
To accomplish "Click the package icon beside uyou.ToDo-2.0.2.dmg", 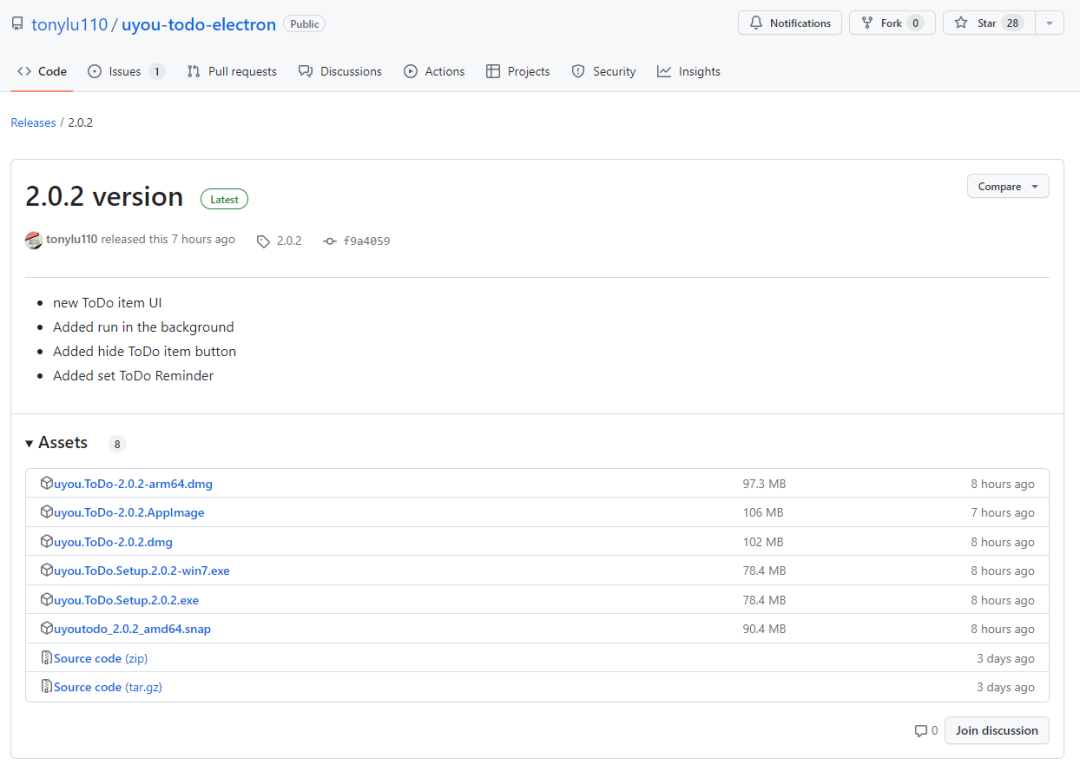I will (47, 541).
